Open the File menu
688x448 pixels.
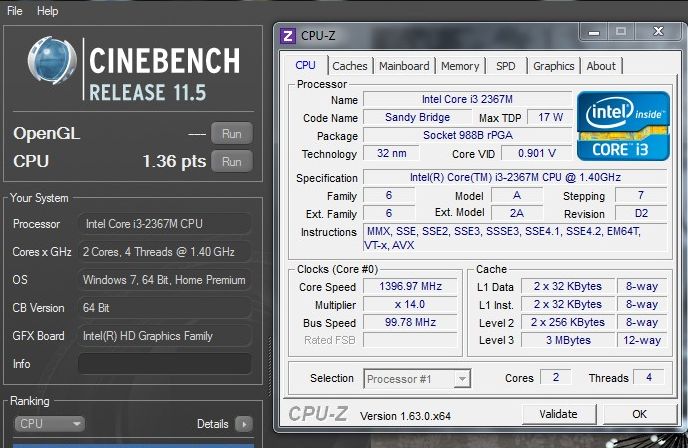click(x=15, y=11)
